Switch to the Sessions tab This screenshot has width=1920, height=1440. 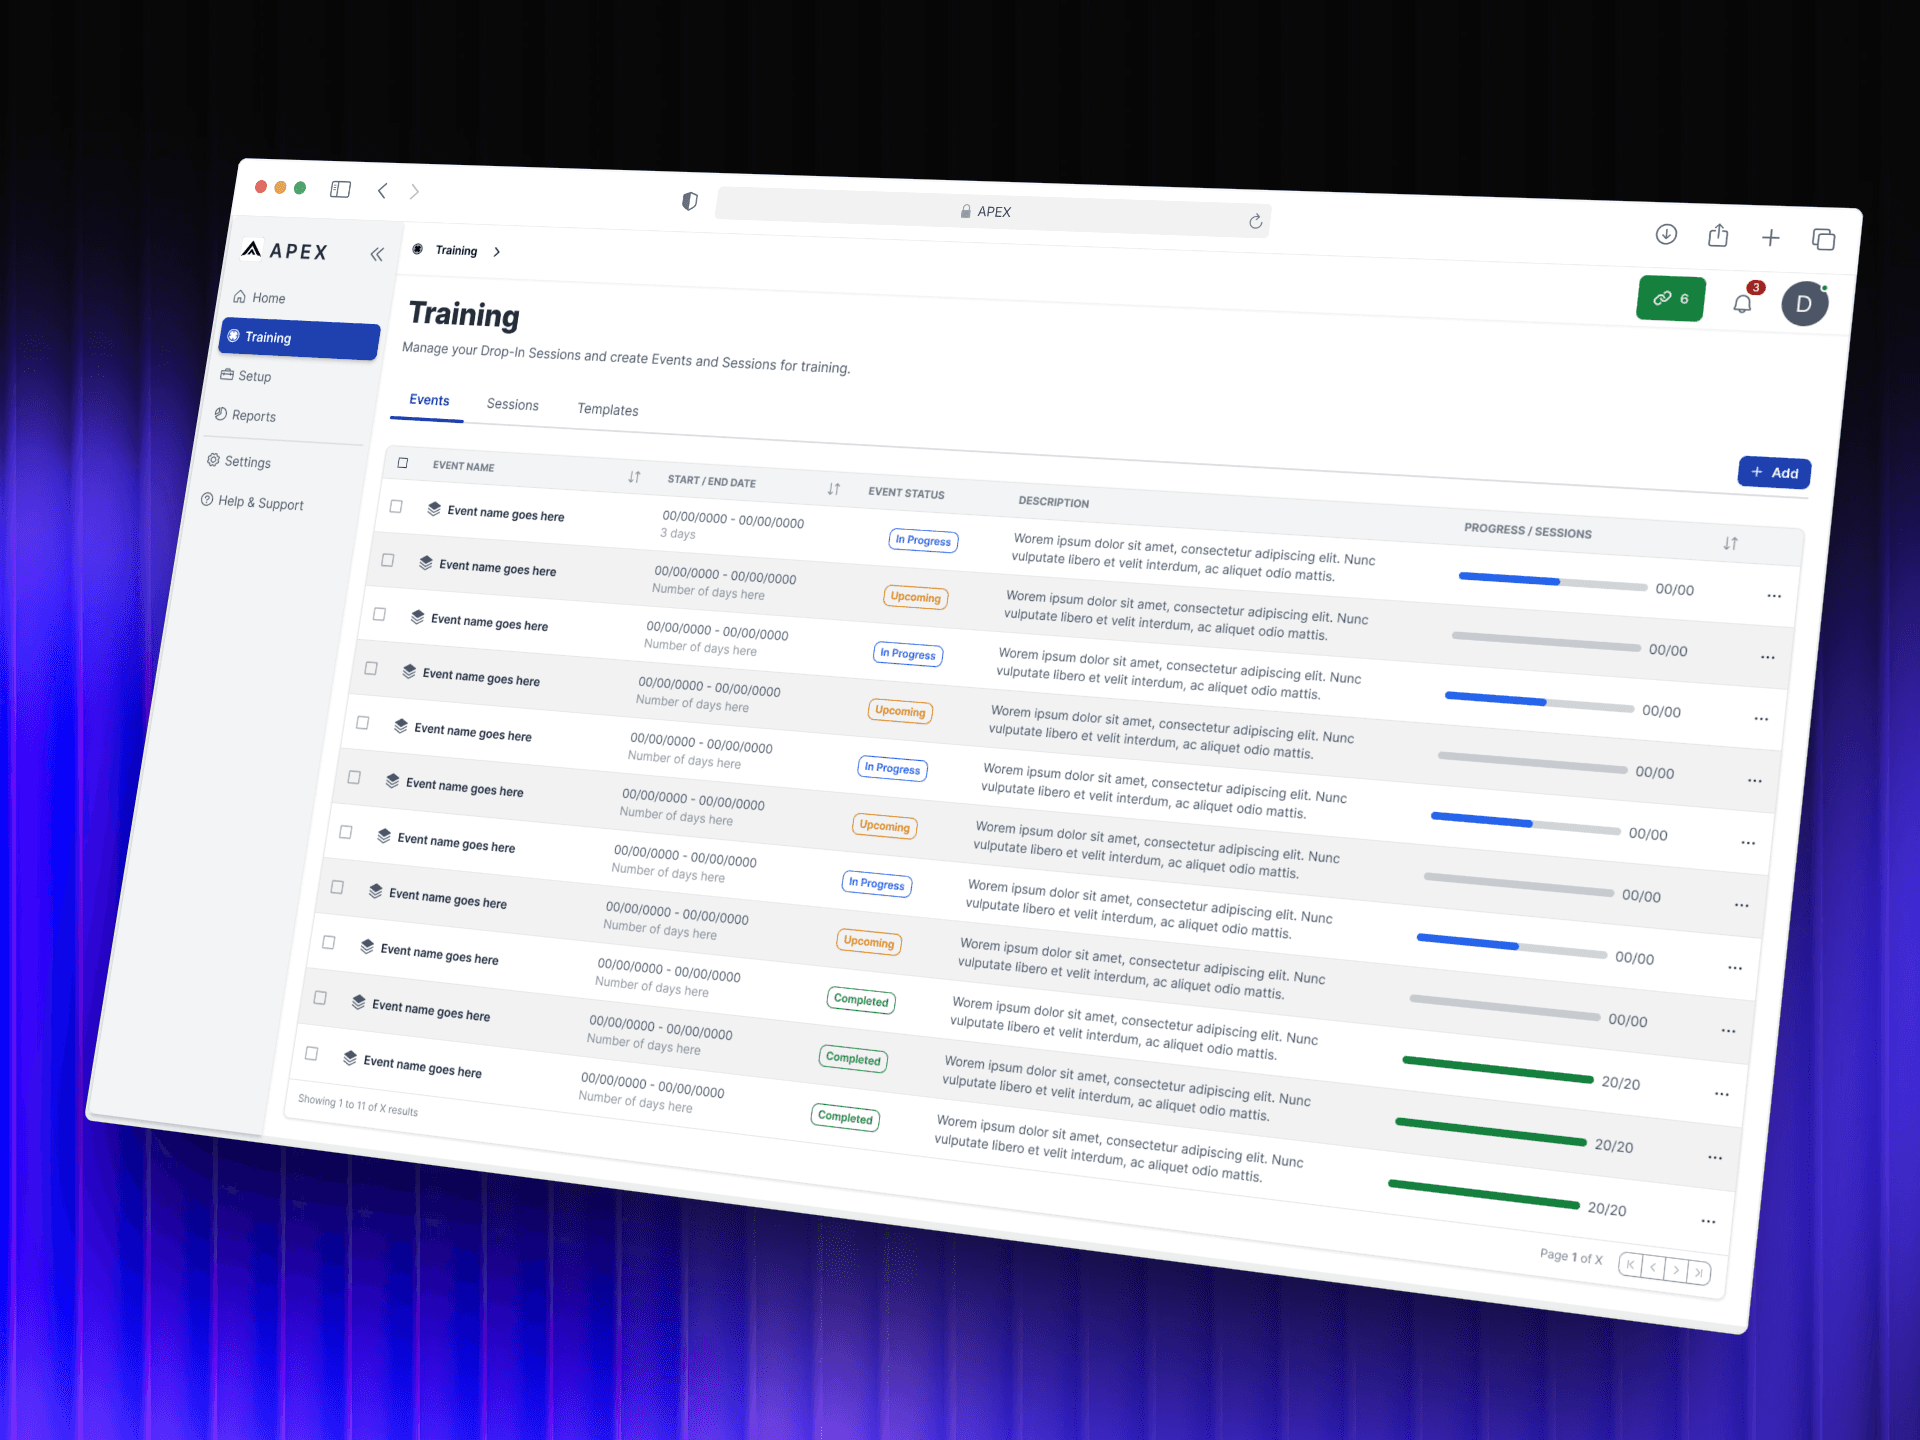[512, 404]
